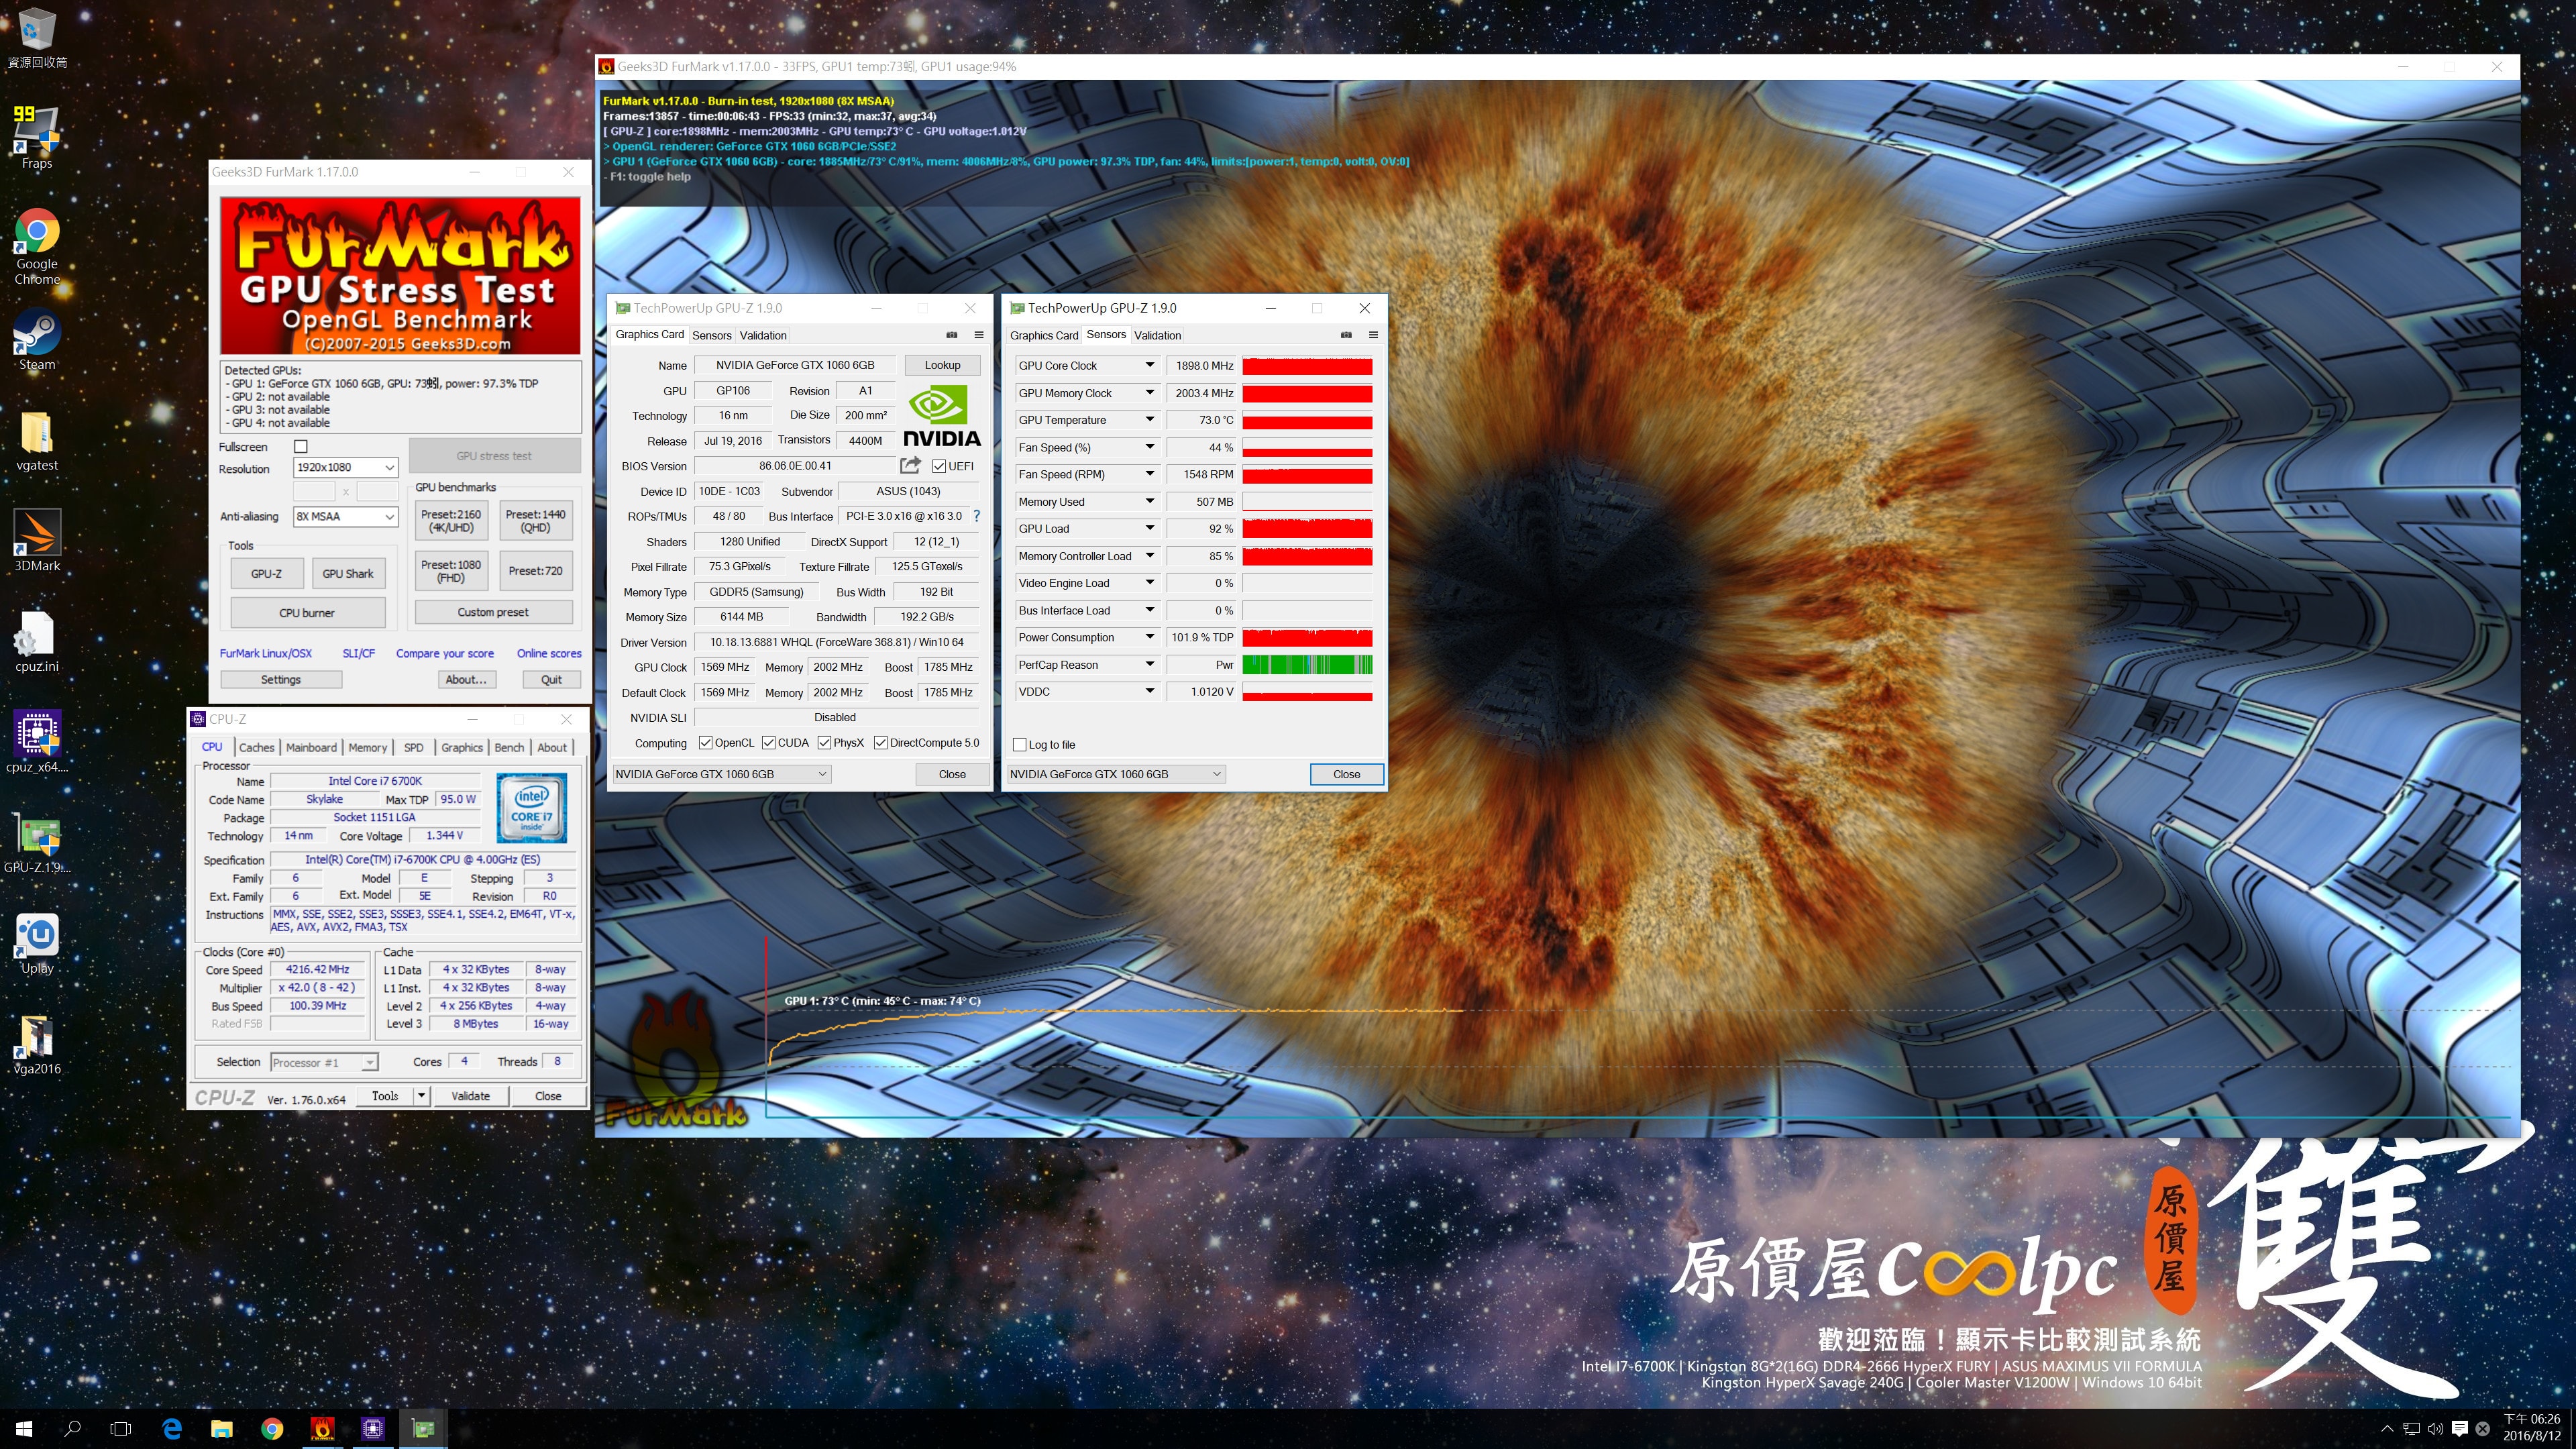Screen dimensions: 2576x1449
Task: Switch to CPU-Z in the taskbar
Action: [373, 1429]
